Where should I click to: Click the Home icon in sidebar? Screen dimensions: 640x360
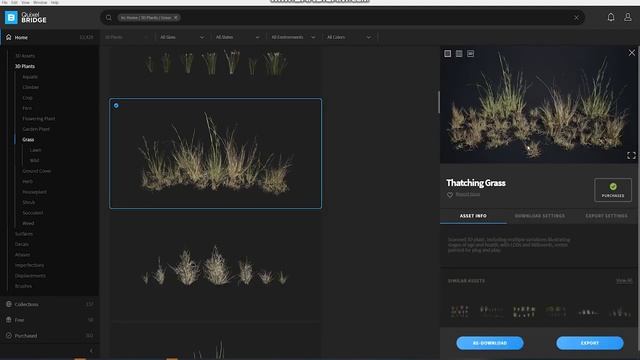(9, 37)
